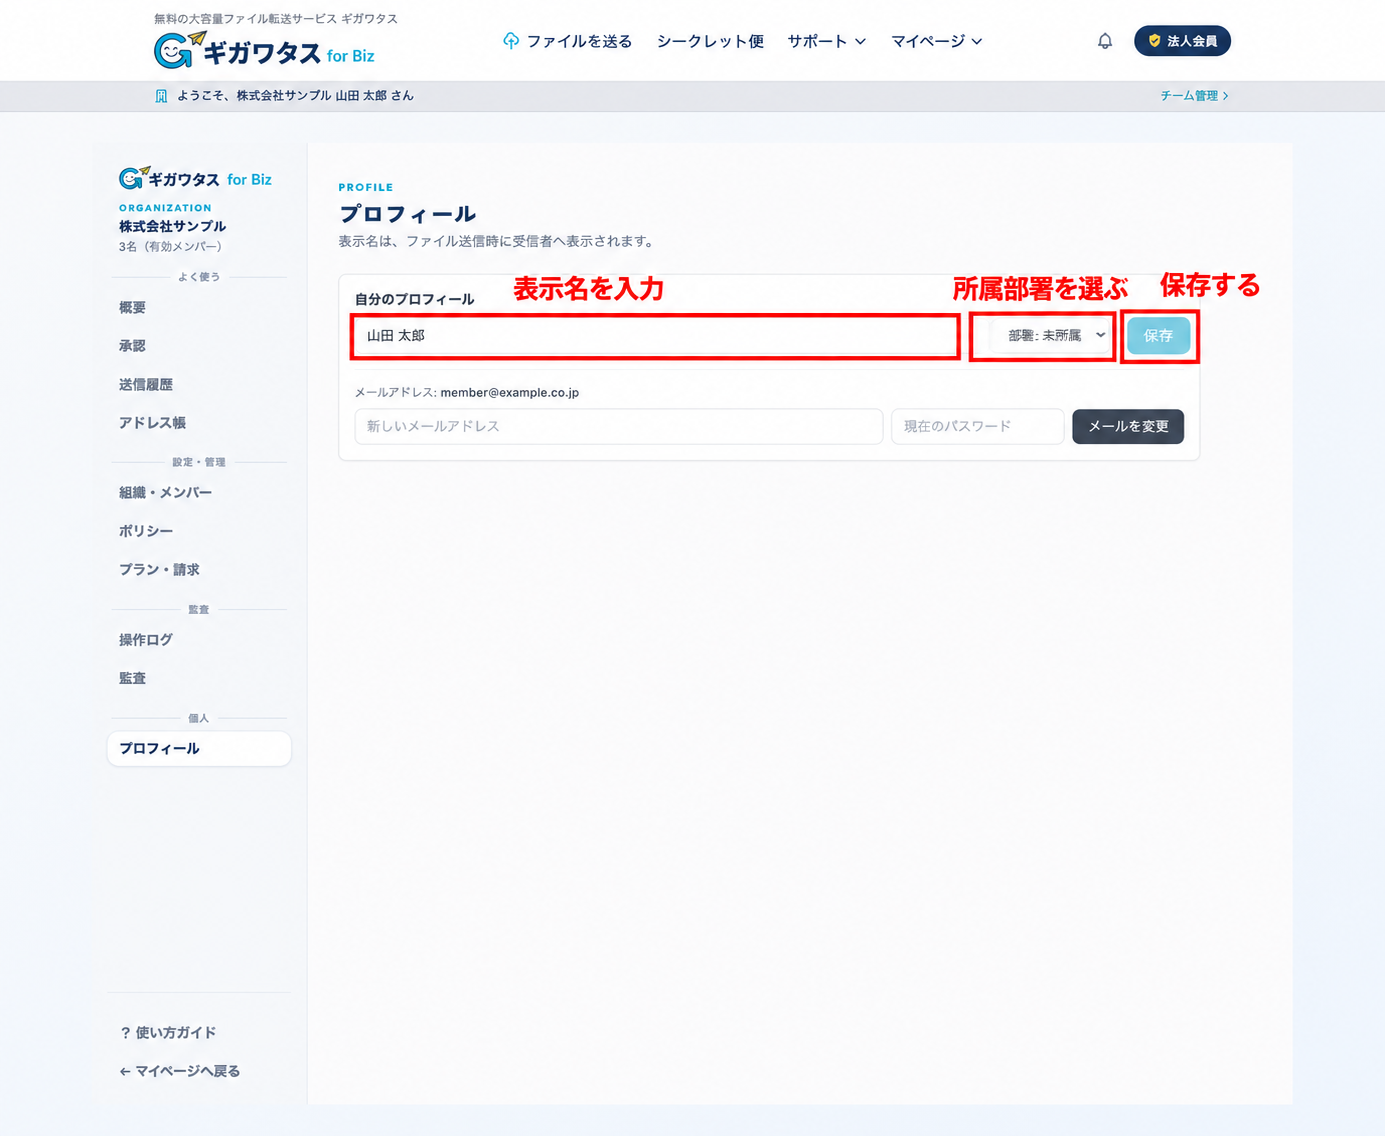Expand the マイページ dropdown menu
The height and width of the screenshot is (1136, 1385).
coord(937,41)
